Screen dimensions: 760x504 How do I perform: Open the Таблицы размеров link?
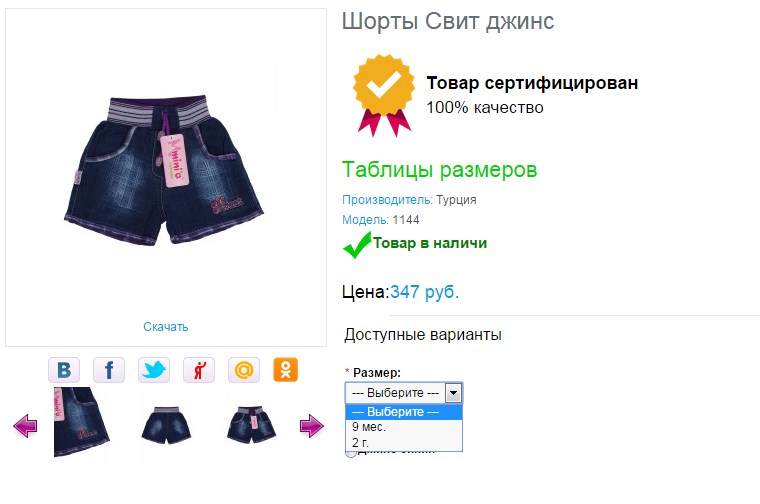(x=440, y=170)
